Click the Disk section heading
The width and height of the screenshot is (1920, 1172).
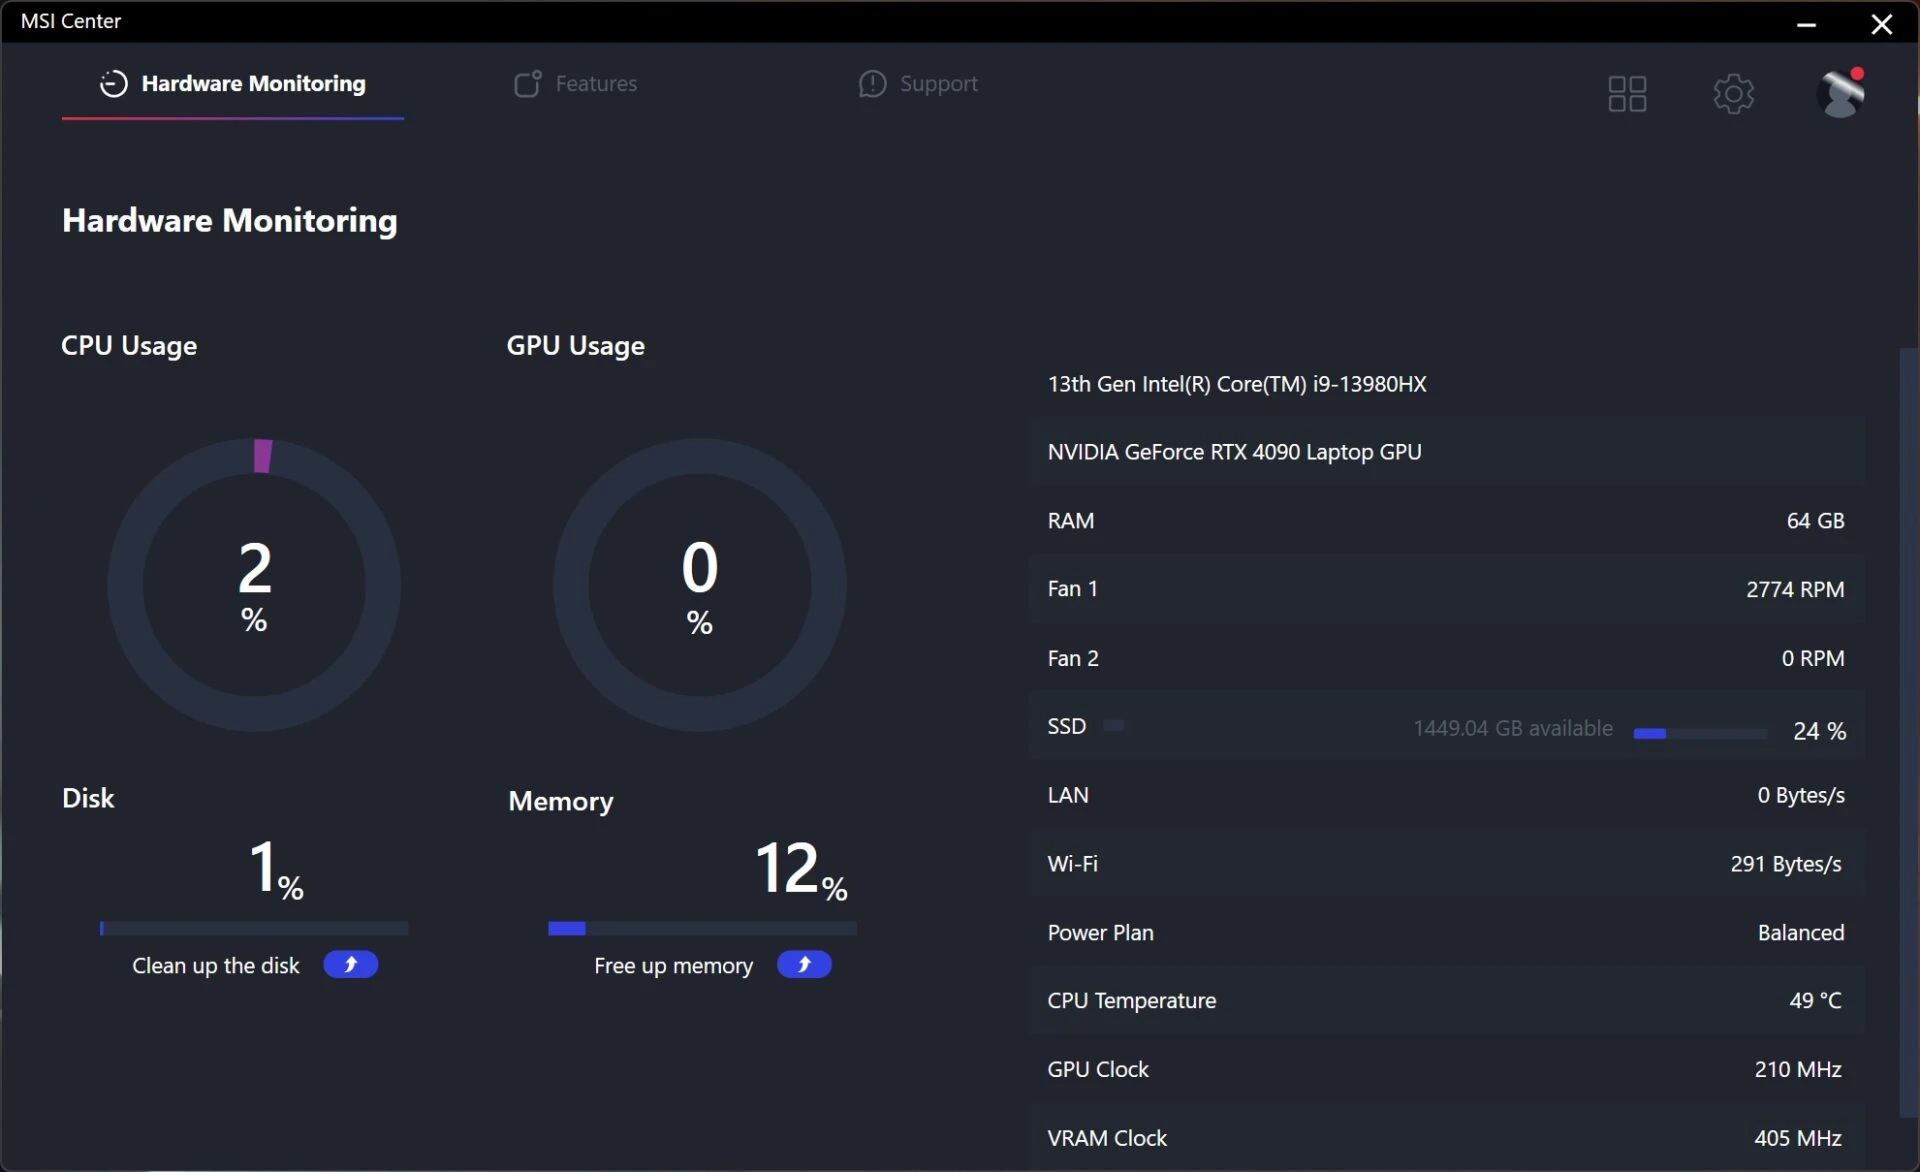click(88, 798)
